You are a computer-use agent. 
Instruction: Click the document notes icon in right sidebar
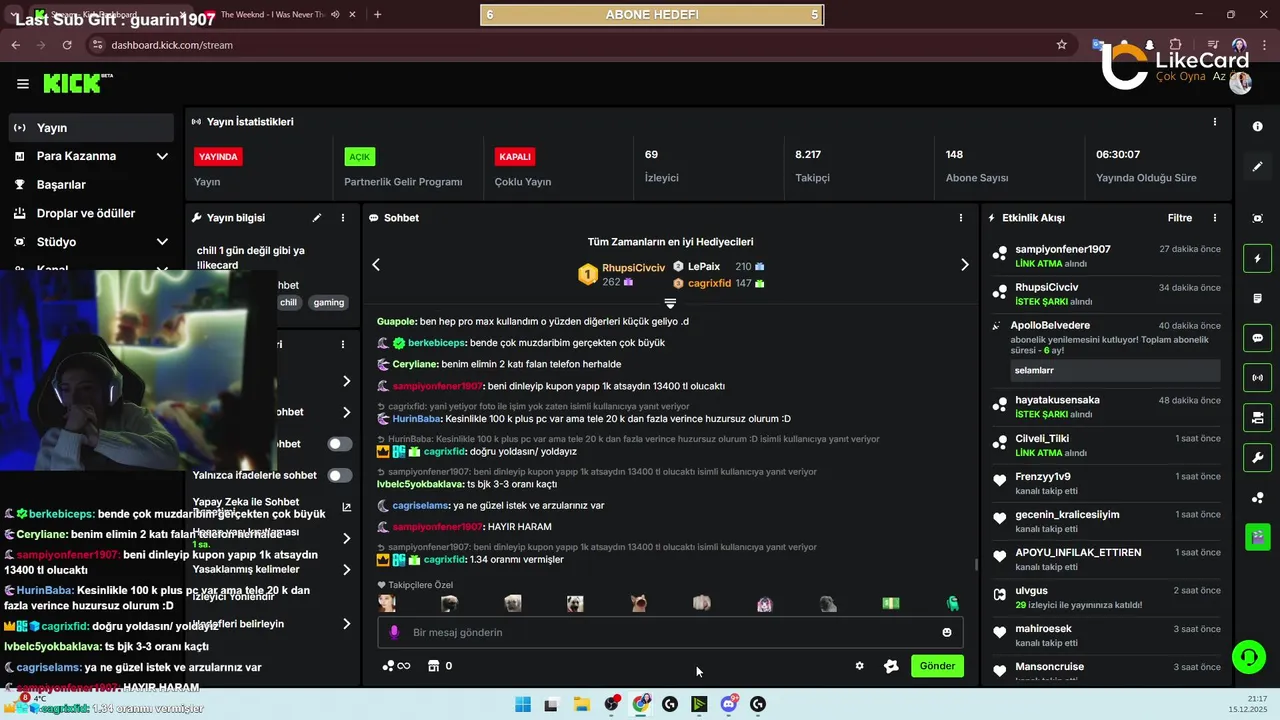pos(1257,298)
